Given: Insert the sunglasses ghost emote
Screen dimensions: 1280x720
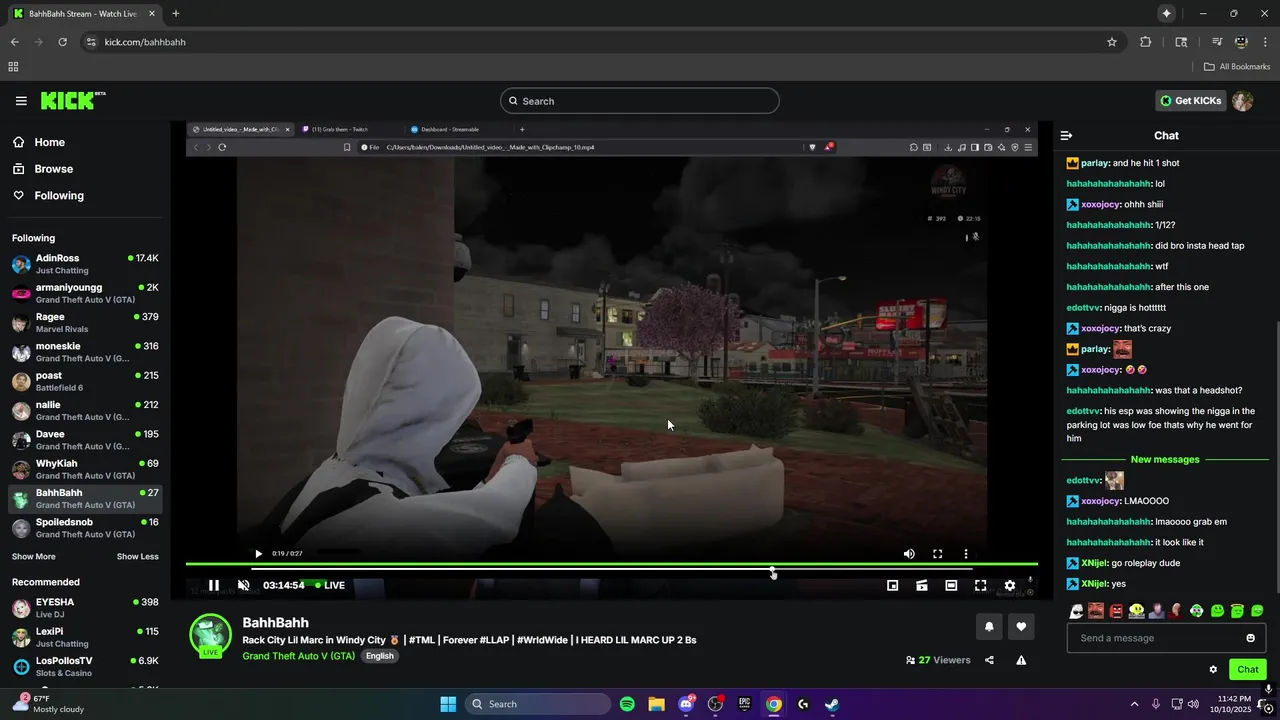Looking at the screenshot, I should pyautogui.click(x=1076, y=611).
